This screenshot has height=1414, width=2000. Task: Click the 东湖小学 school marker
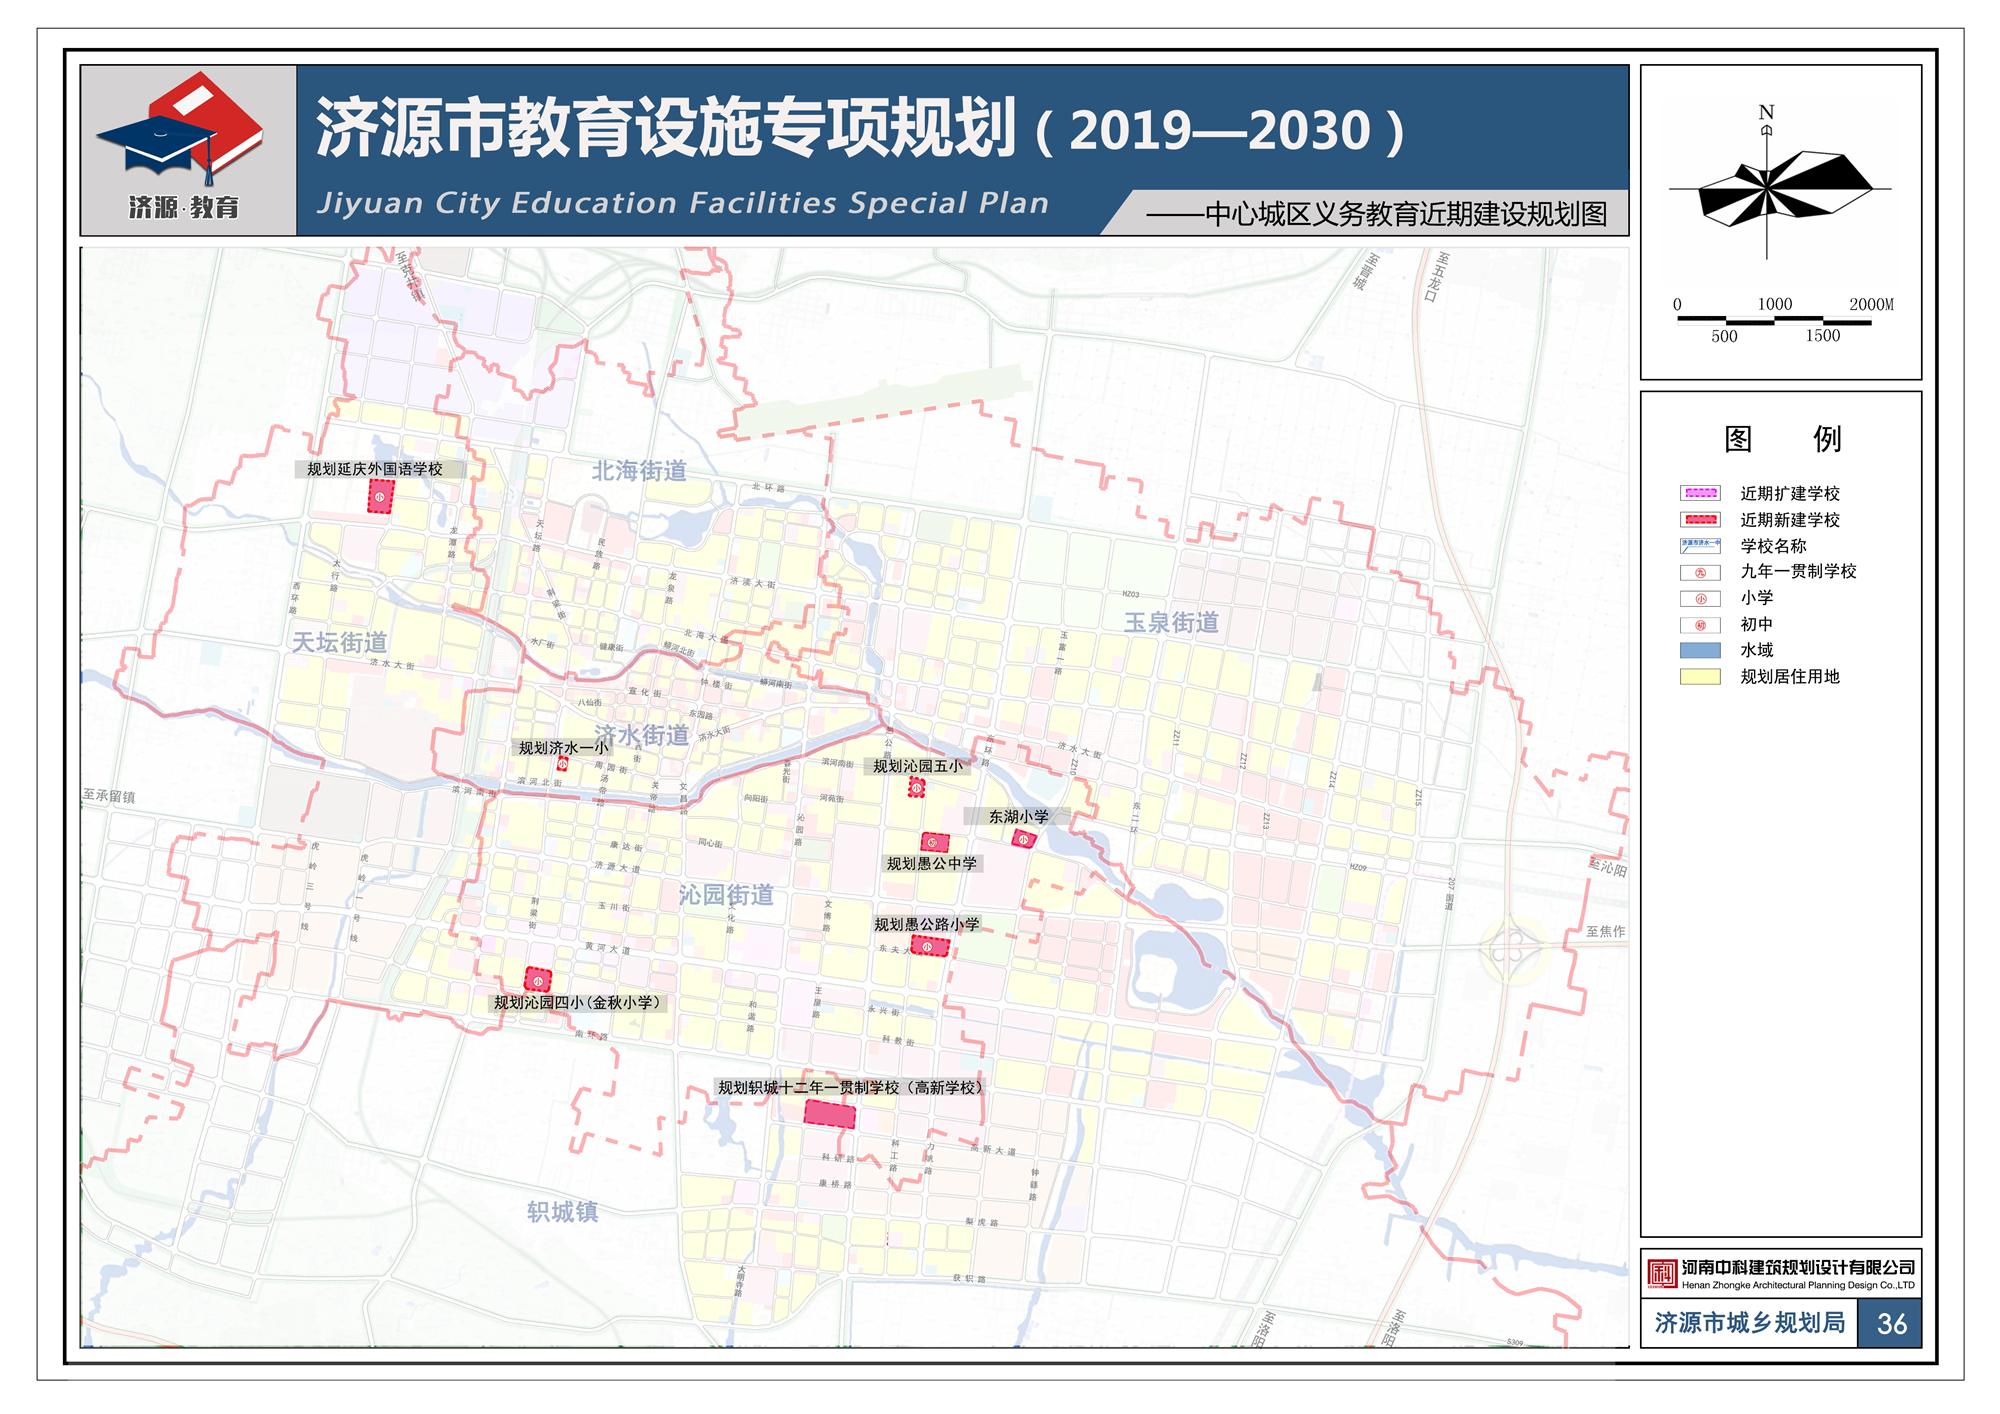point(1024,838)
